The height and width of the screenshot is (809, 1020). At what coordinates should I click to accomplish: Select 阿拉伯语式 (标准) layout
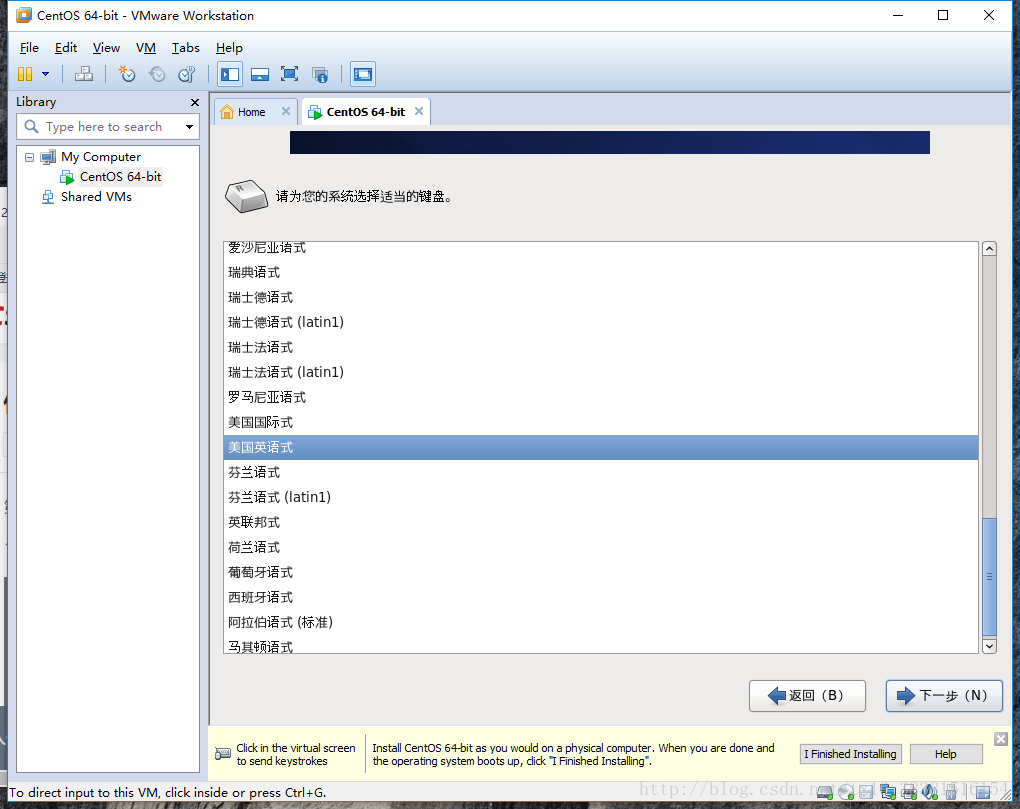click(600, 622)
